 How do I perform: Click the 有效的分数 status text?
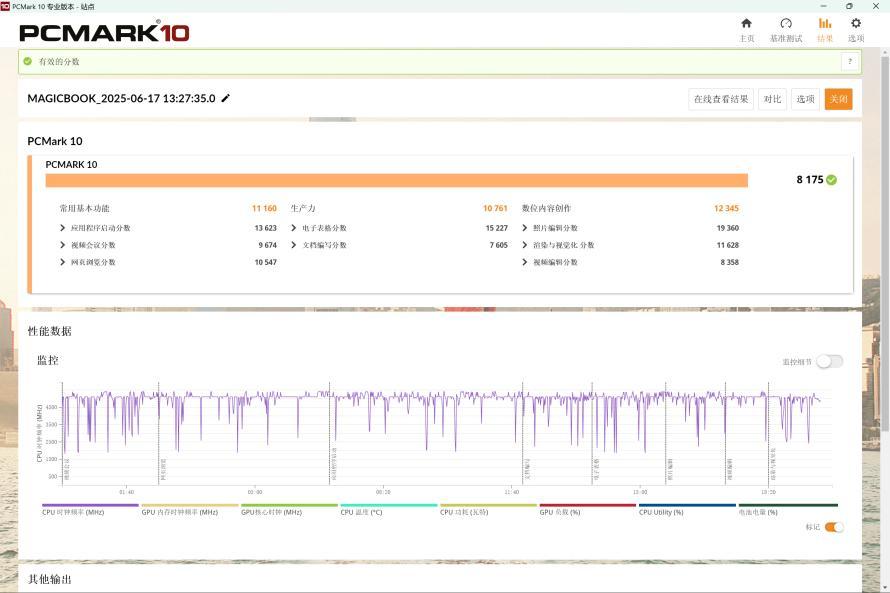59,61
